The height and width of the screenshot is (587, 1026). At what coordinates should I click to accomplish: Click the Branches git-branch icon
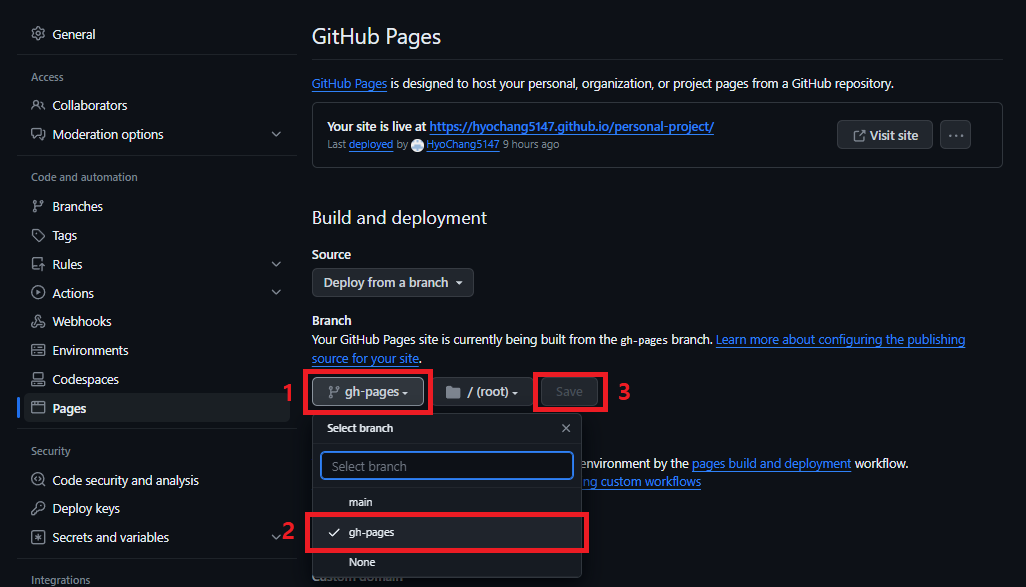38,206
